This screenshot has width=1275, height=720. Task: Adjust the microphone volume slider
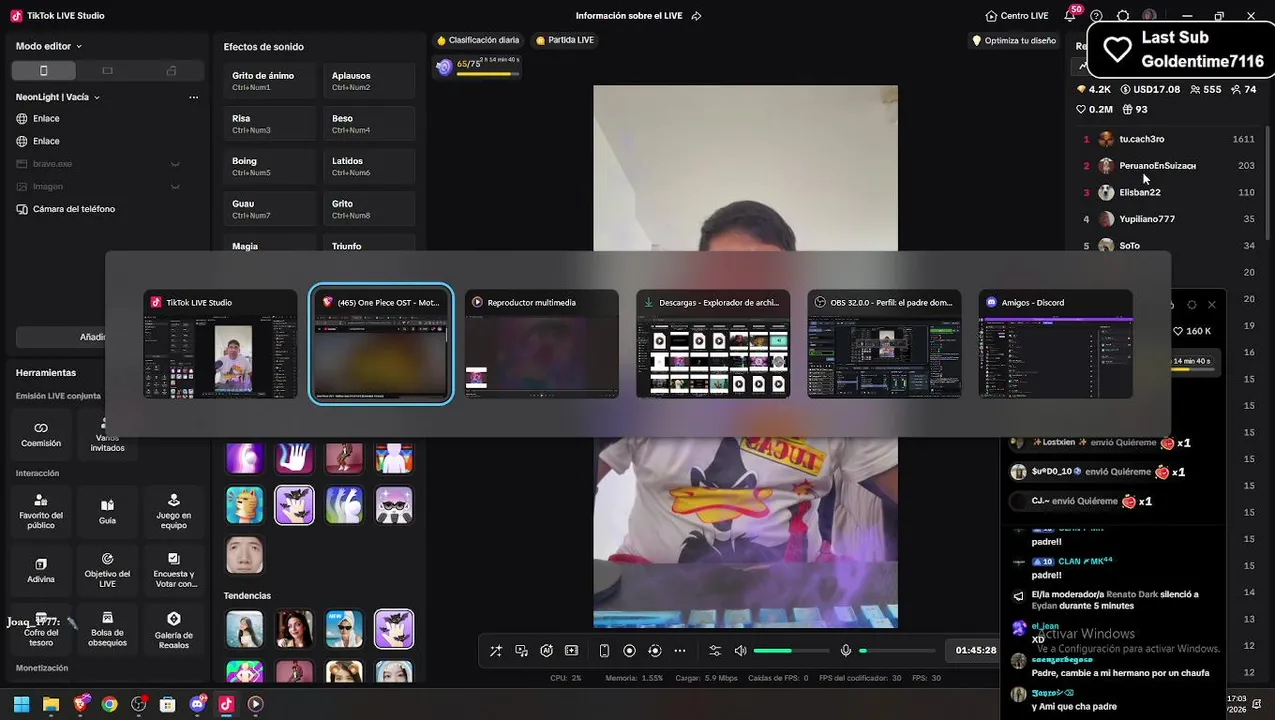[x=897, y=650]
